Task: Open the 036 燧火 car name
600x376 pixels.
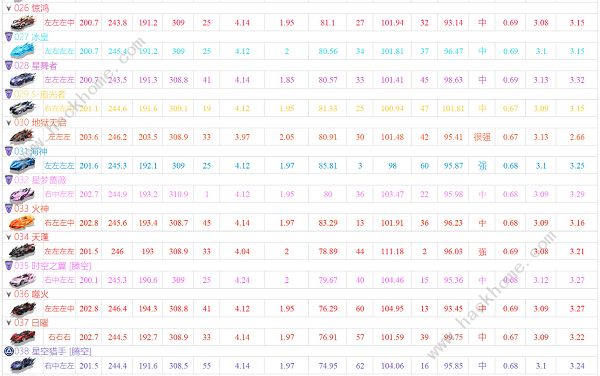Action: (x=31, y=294)
